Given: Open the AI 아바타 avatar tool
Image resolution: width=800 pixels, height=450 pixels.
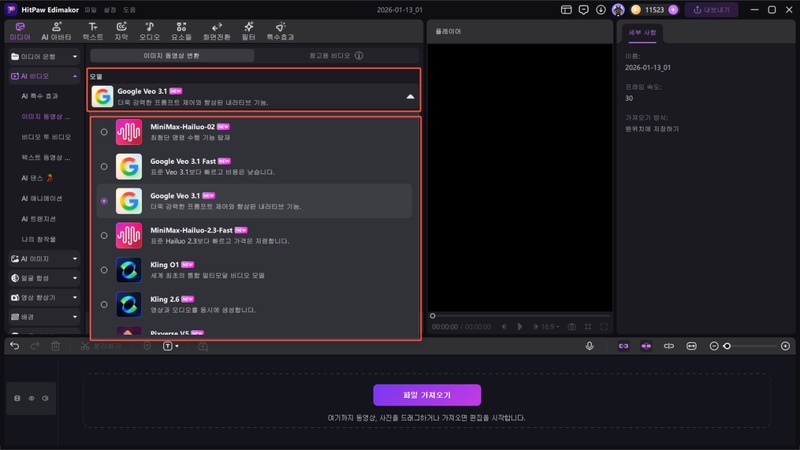Looking at the screenshot, I should tap(56, 31).
